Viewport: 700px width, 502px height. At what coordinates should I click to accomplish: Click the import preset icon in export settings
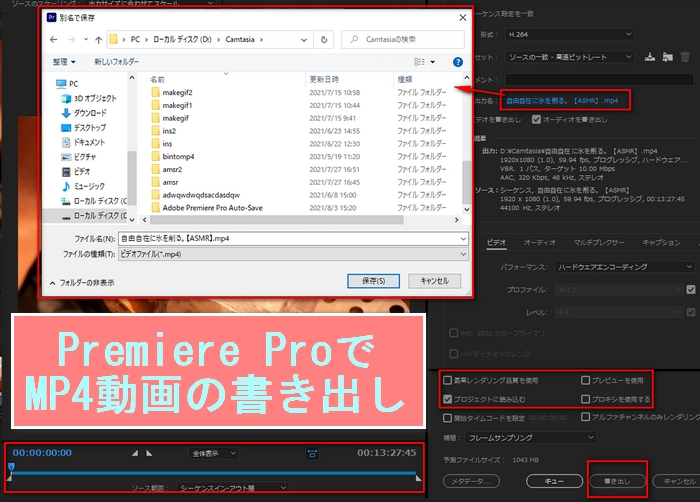(667, 57)
